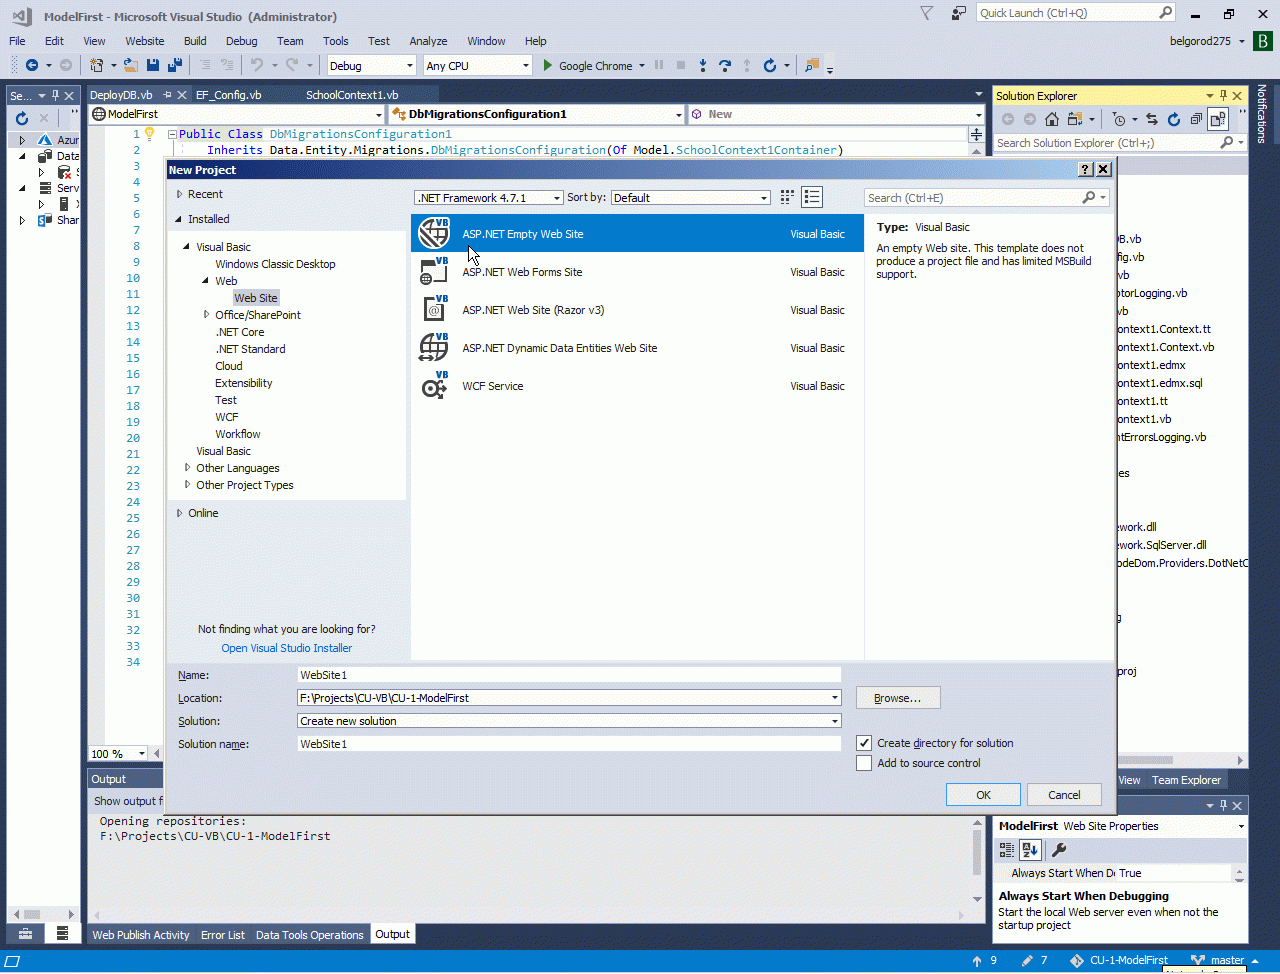Open the Debug configuration dropdown
1280x974 pixels.
tap(371, 66)
